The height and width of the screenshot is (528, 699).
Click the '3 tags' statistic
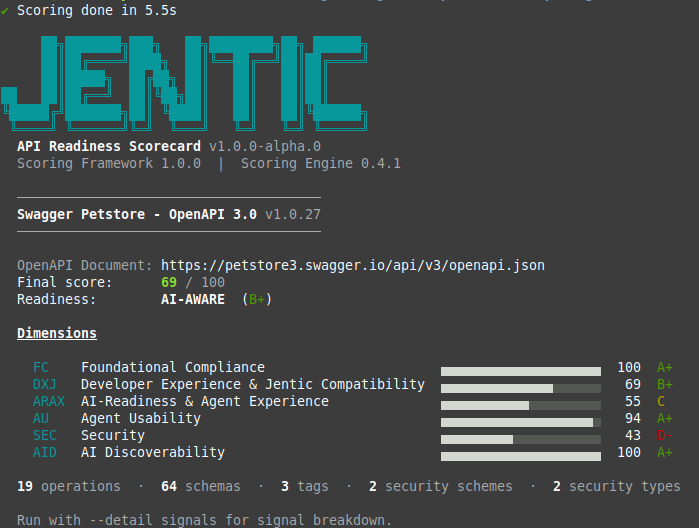305,486
